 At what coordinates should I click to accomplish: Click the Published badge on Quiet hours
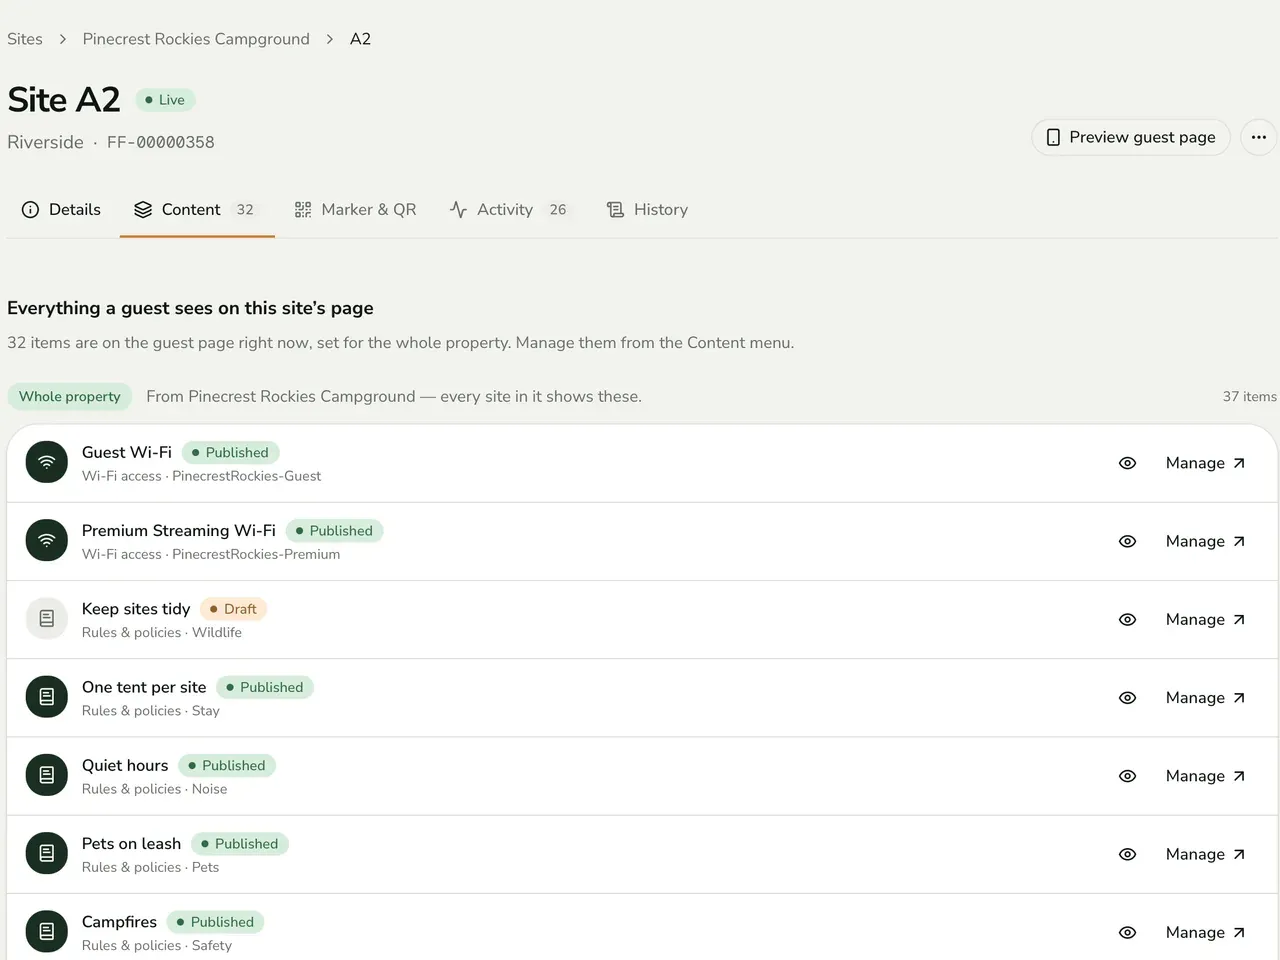point(227,765)
